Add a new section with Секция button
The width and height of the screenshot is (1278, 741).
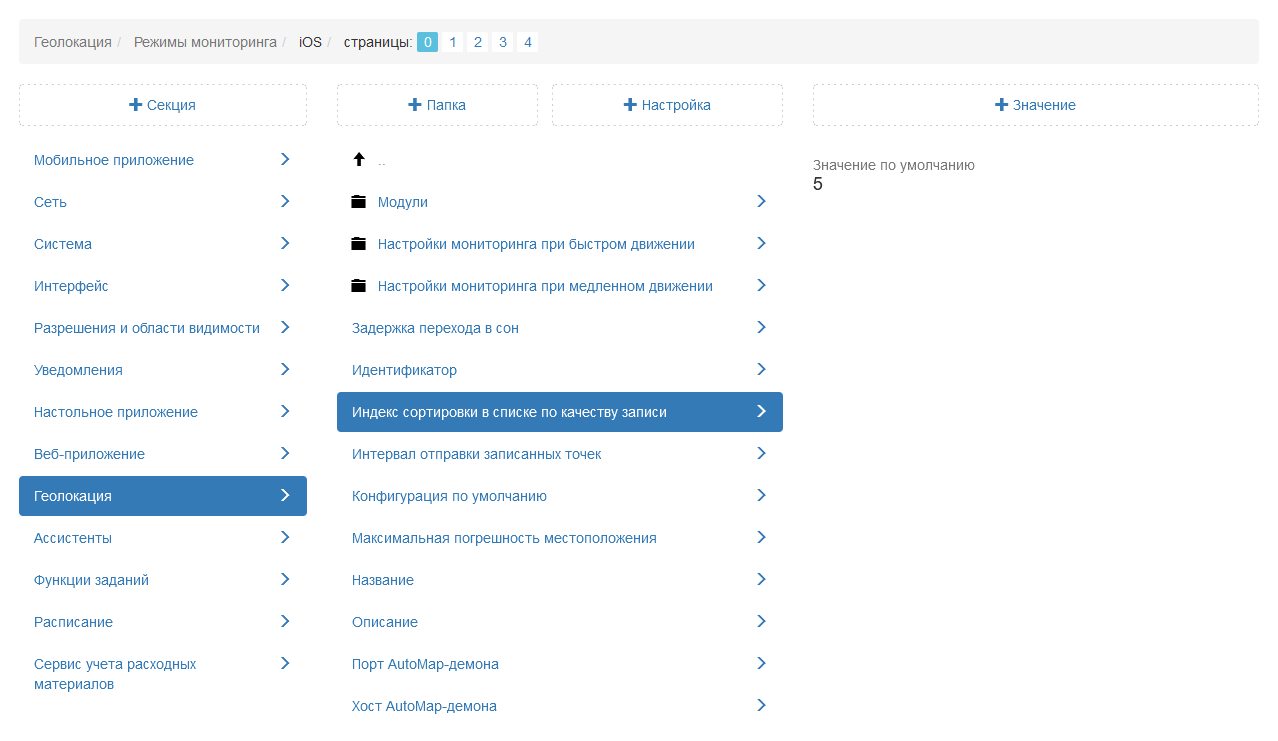click(163, 105)
